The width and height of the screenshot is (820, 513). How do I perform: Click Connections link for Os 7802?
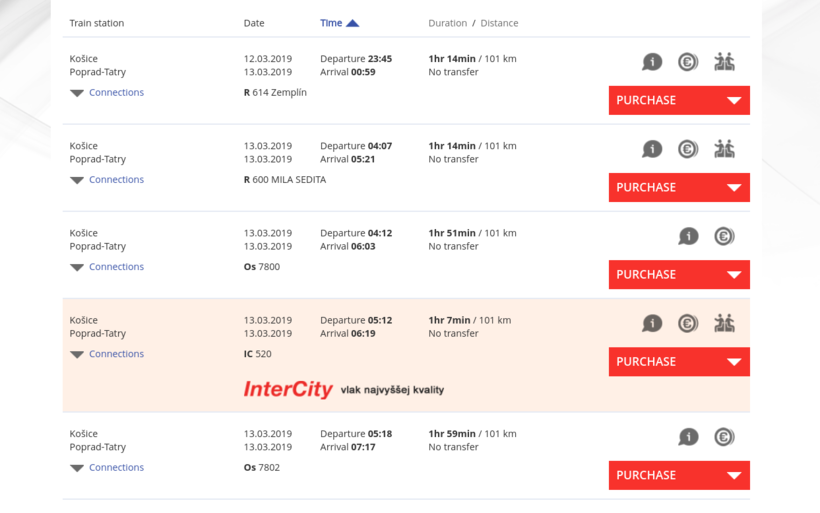coord(116,468)
